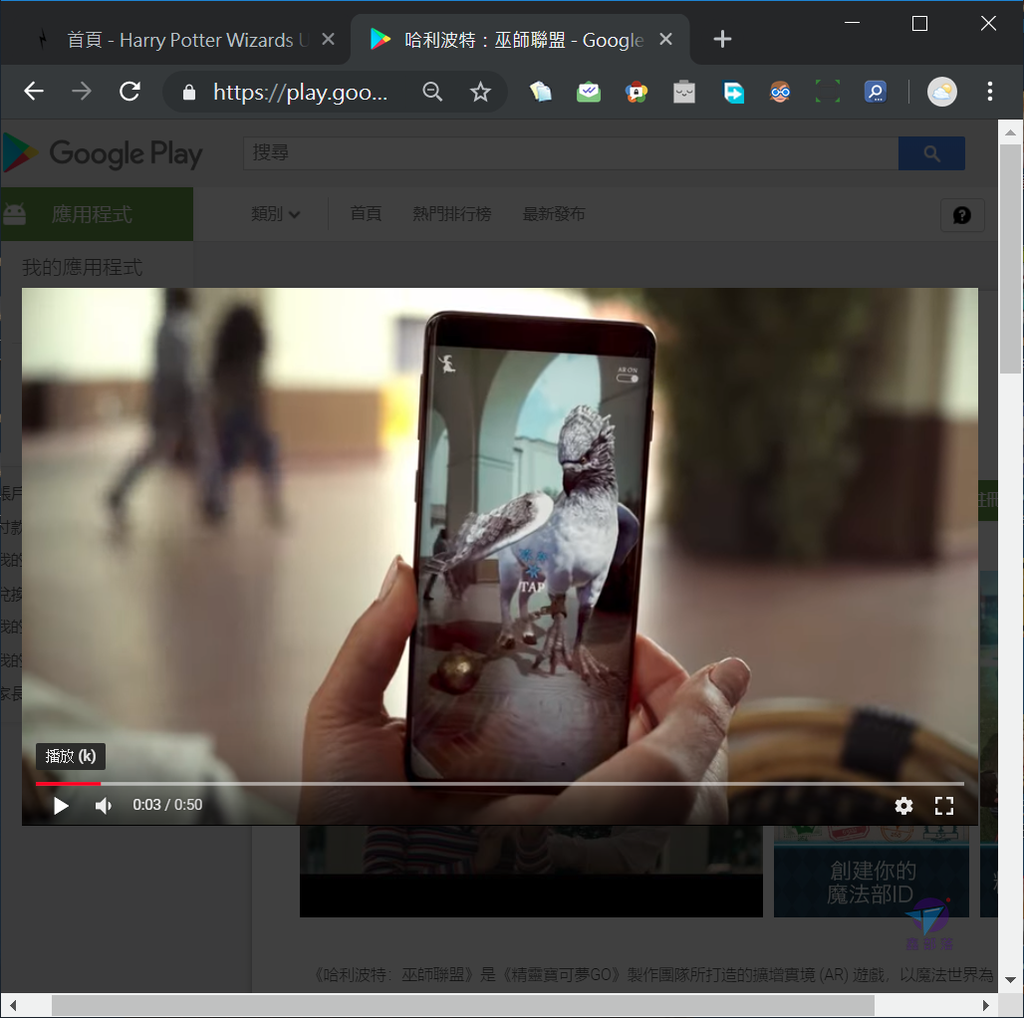Image resolution: width=1024 pixels, height=1018 pixels.
Task: Go back to the previous page
Action: (x=33, y=91)
